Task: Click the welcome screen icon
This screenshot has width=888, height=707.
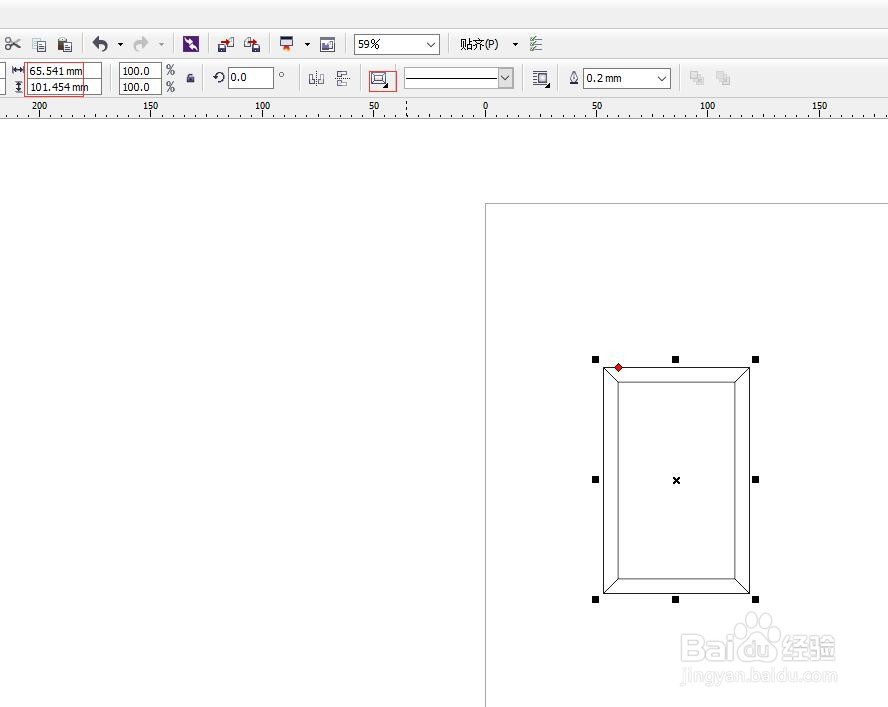Action: coord(327,44)
